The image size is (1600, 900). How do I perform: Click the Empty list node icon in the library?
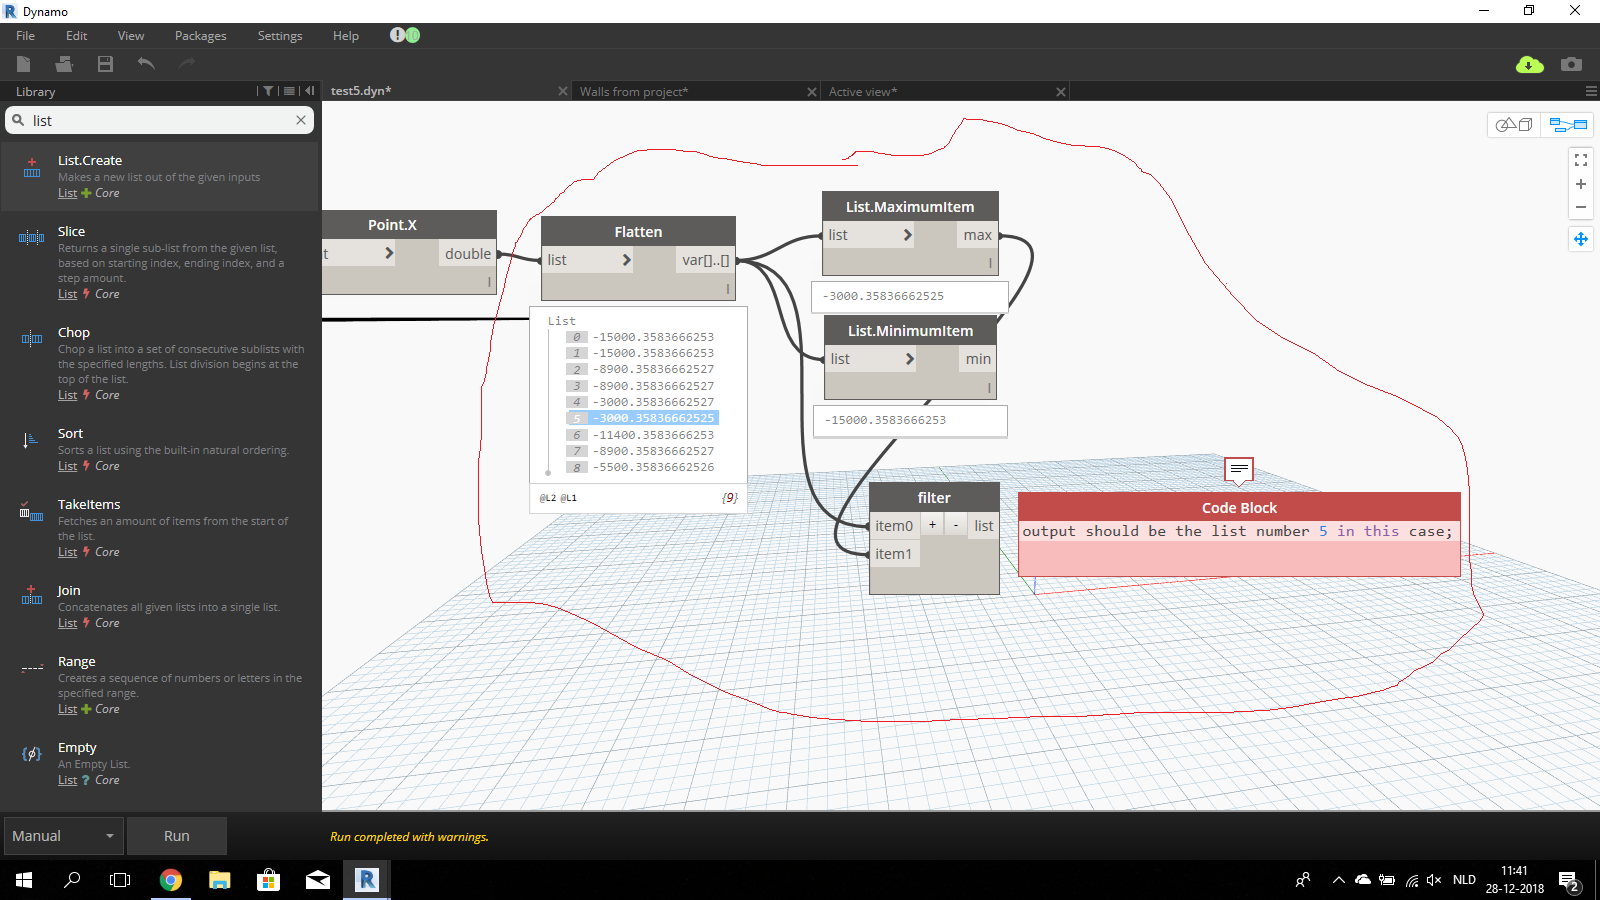[x=32, y=754]
